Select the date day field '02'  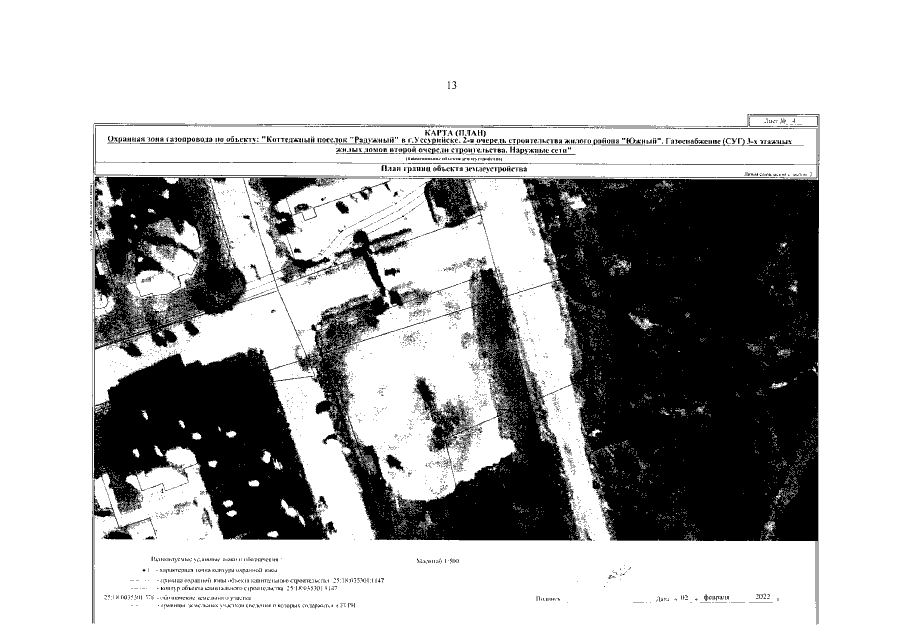[x=684, y=598]
